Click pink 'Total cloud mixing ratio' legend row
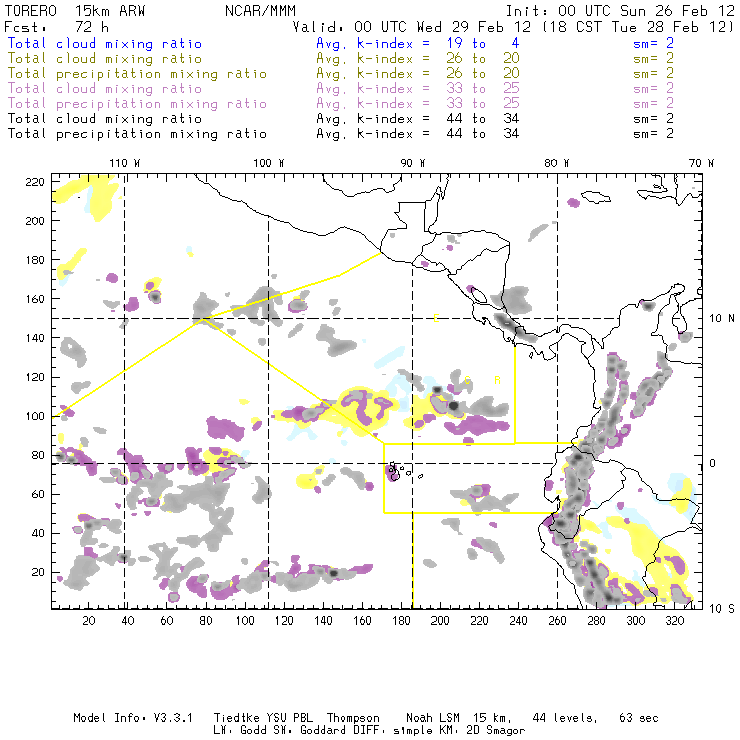Screen dimensions: 740x740 (x=105, y=89)
